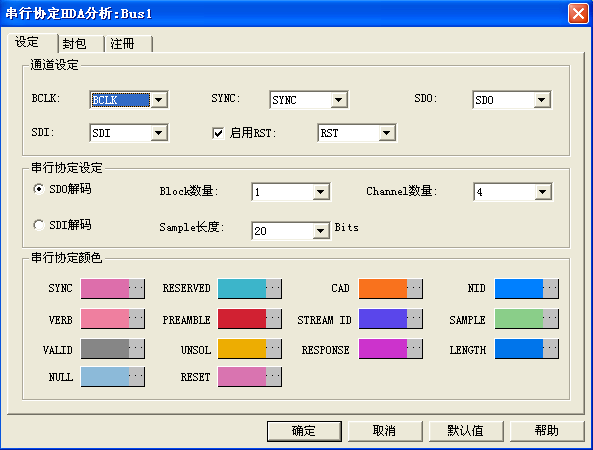Click the 默认值 button
Viewport: 593px width, 450px height.
click(x=466, y=431)
